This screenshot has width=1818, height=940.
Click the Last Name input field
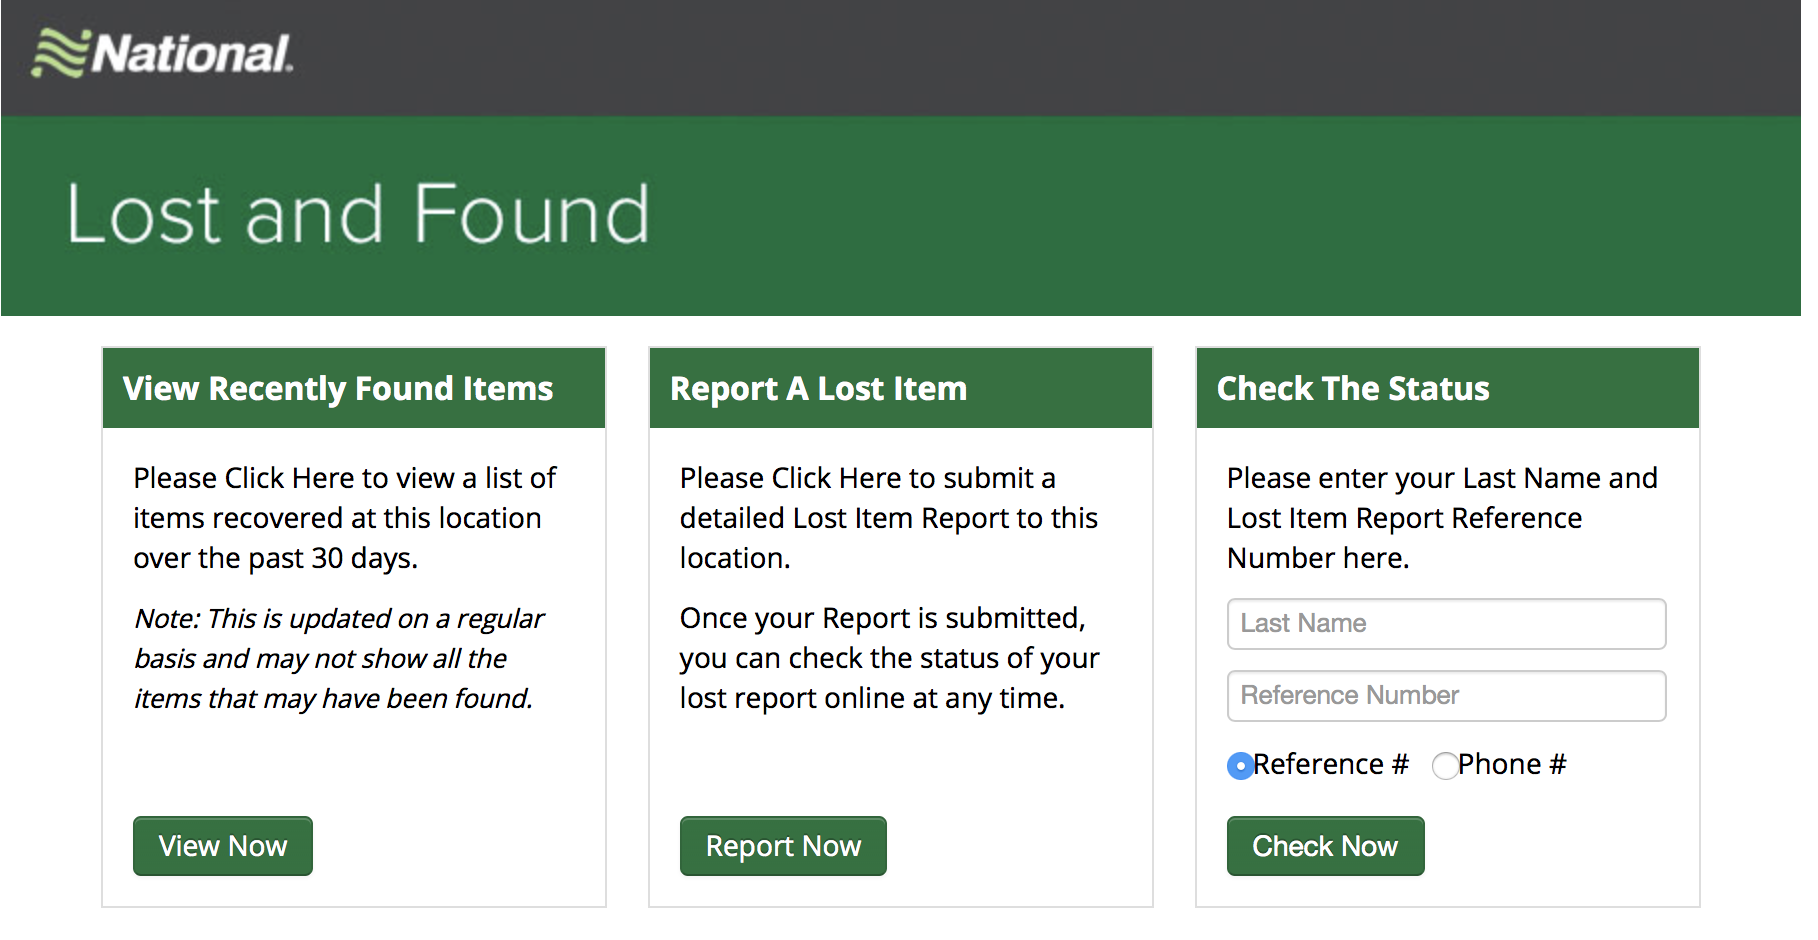[1446, 623]
